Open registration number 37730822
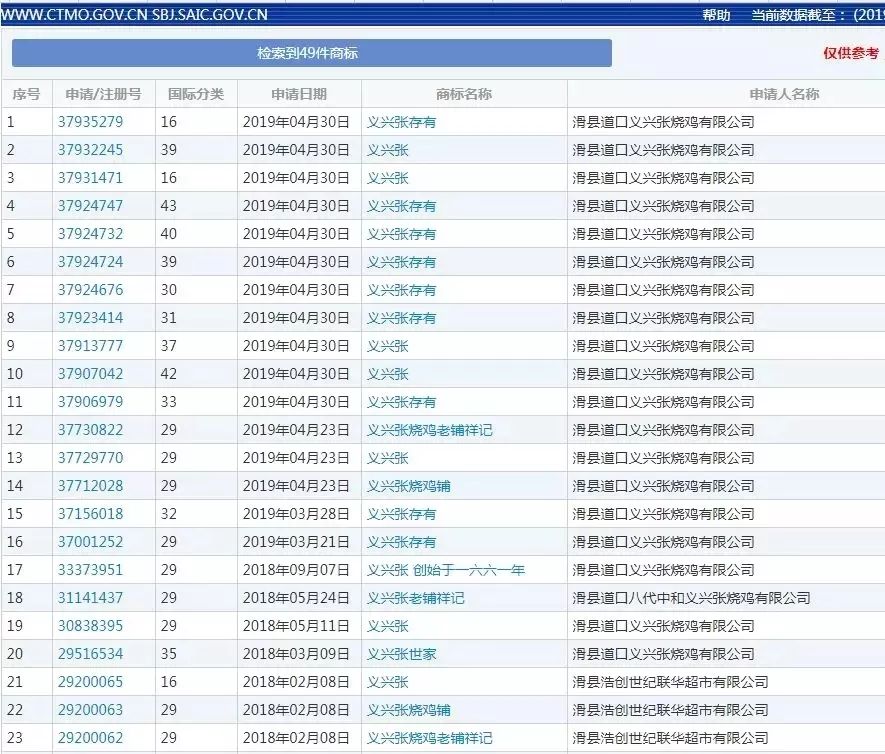Viewport: 885px width, 754px height. [x=90, y=430]
